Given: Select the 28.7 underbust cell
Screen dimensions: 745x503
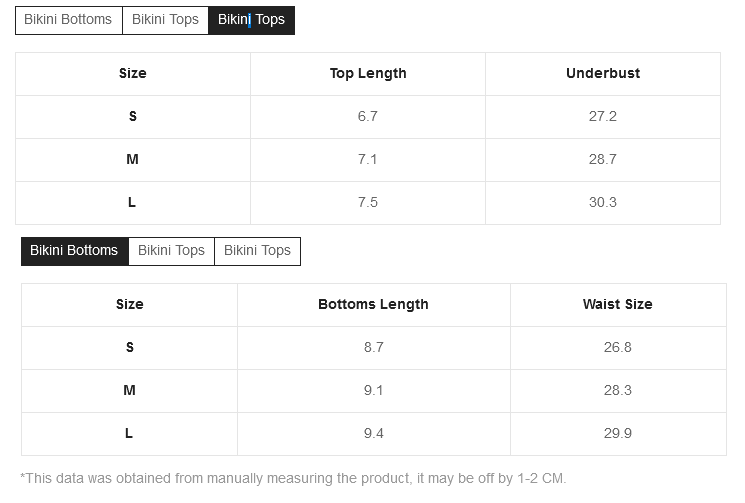Looking at the screenshot, I should [x=603, y=160].
